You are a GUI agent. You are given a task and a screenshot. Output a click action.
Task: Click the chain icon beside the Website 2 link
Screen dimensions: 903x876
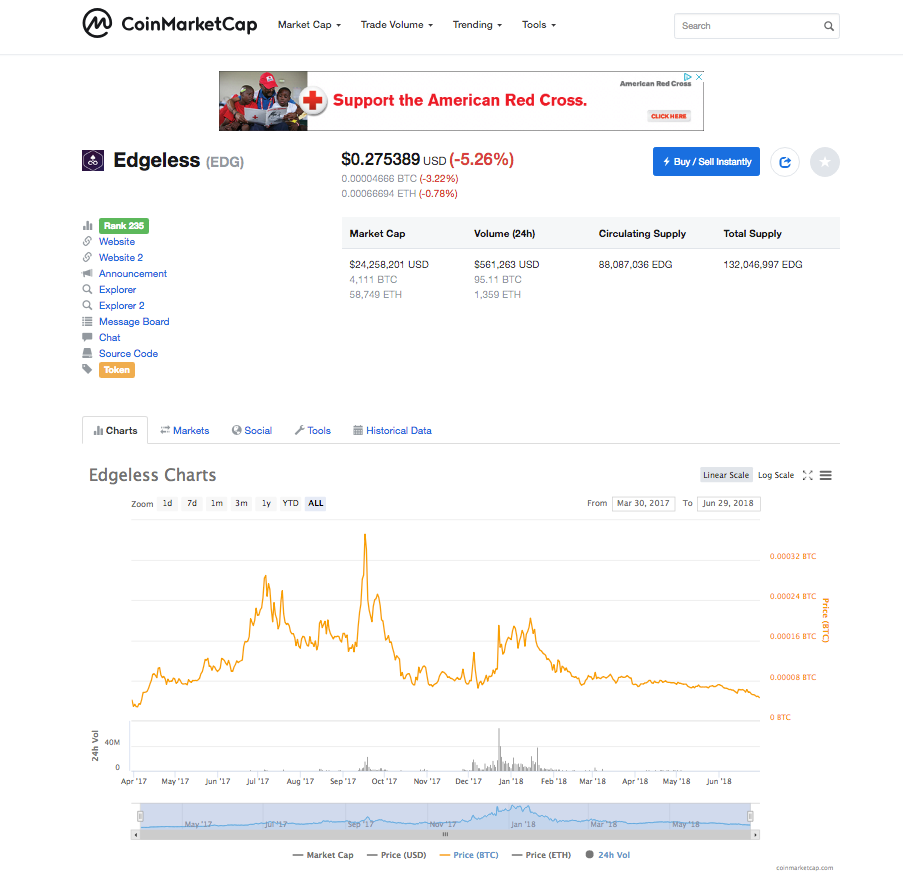click(x=88, y=257)
